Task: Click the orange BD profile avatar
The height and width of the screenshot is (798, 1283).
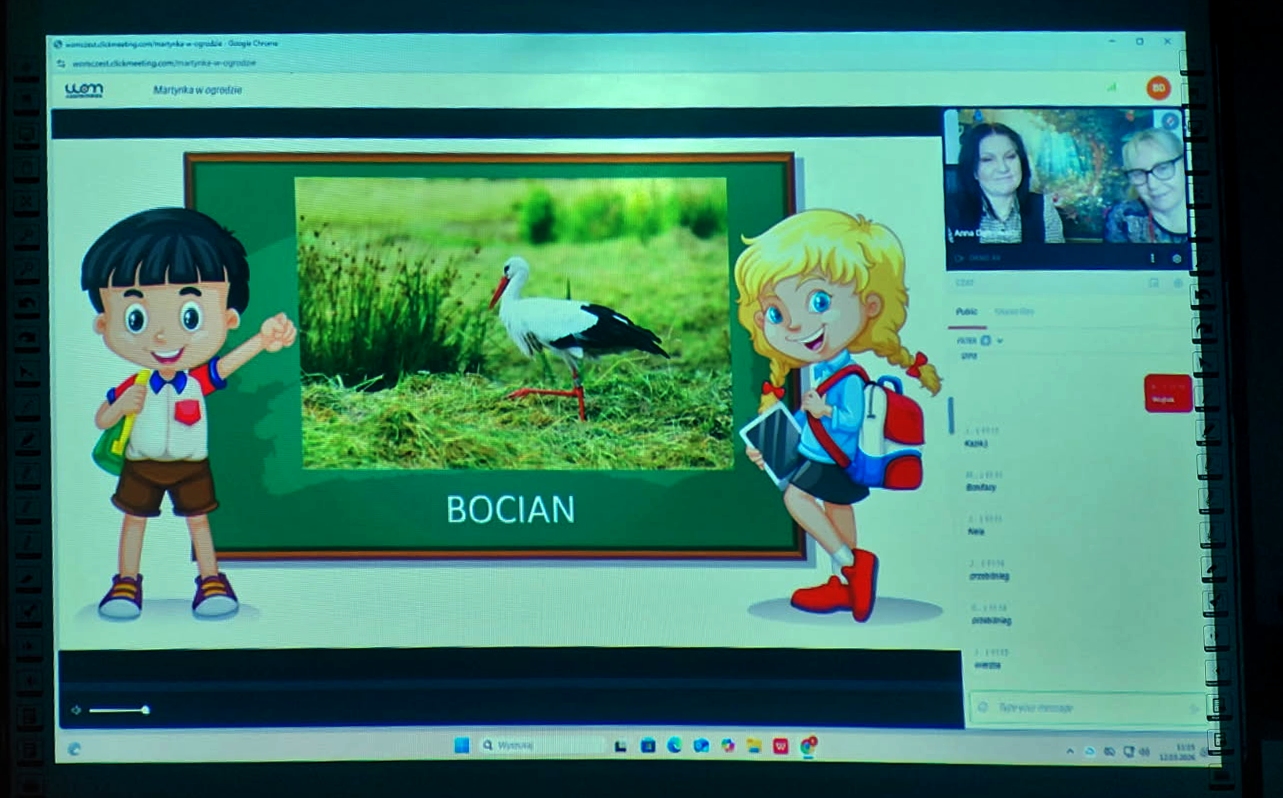Action: pos(1158,88)
